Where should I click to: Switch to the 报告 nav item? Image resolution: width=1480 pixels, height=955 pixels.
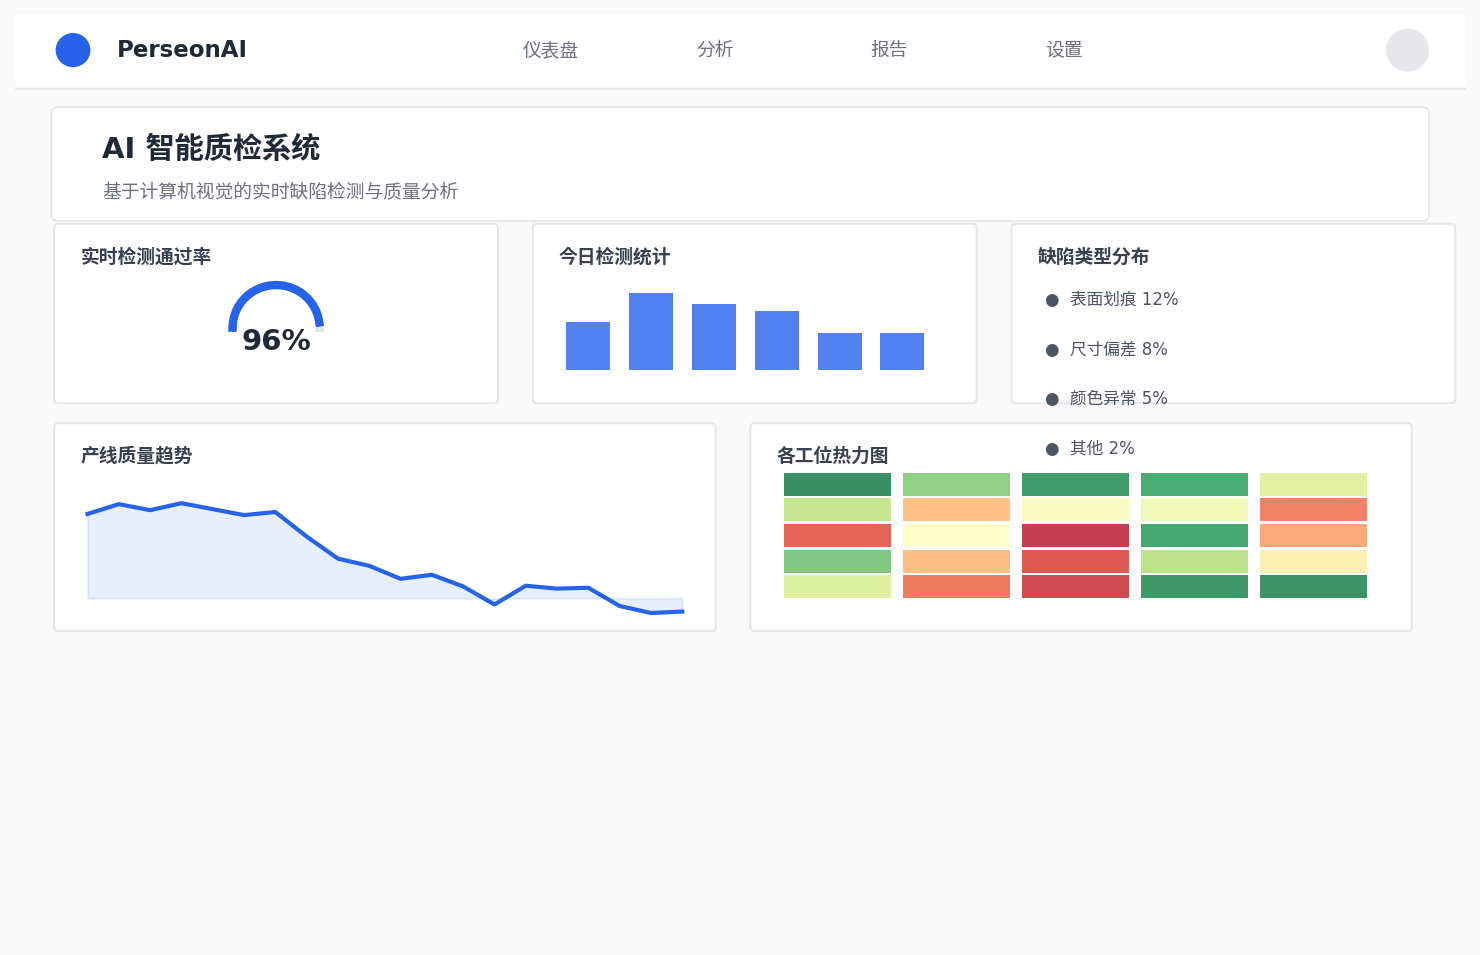[889, 49]
